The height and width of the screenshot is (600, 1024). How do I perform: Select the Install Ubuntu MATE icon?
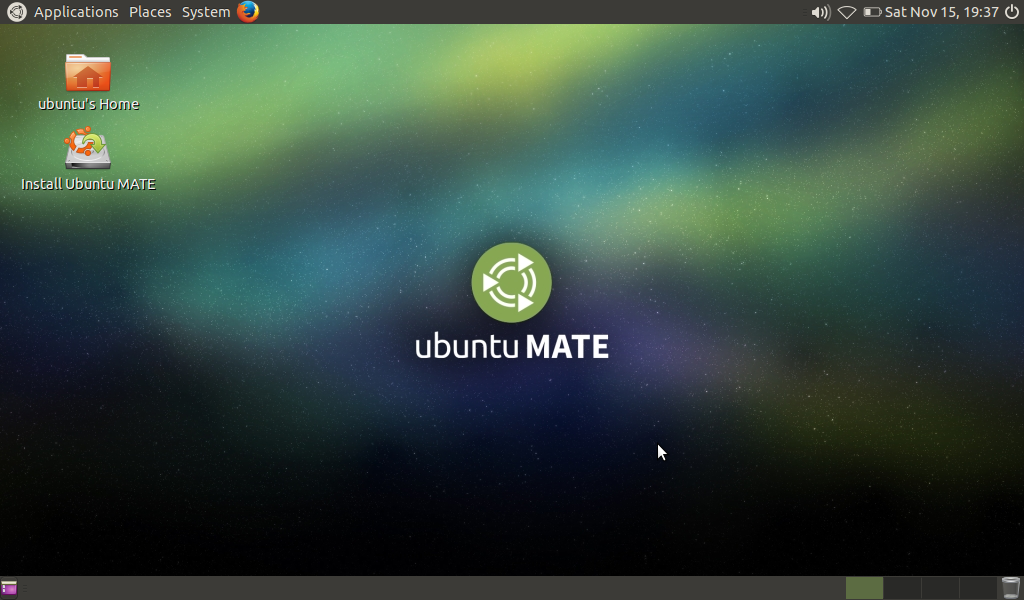pyautogui.click(x=88, y=148)
